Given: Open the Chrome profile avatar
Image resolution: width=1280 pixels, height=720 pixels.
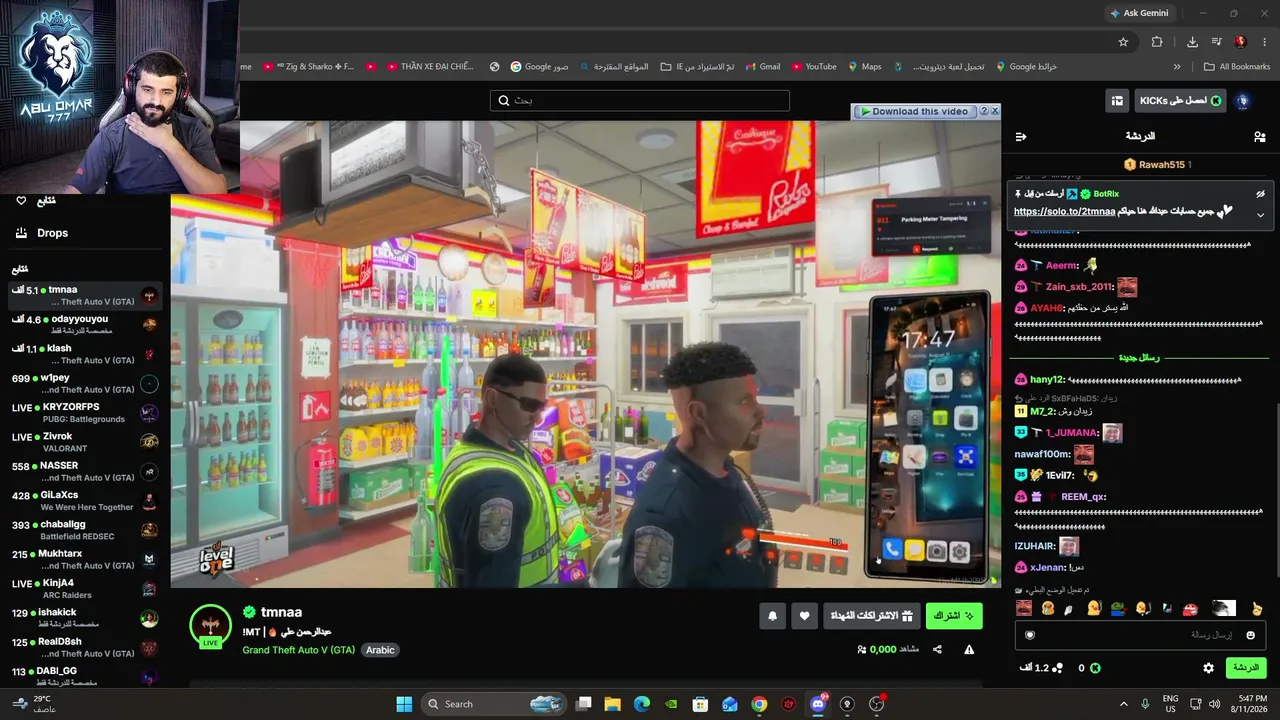Looking at the screenshot, I should tap(1240, 42).
